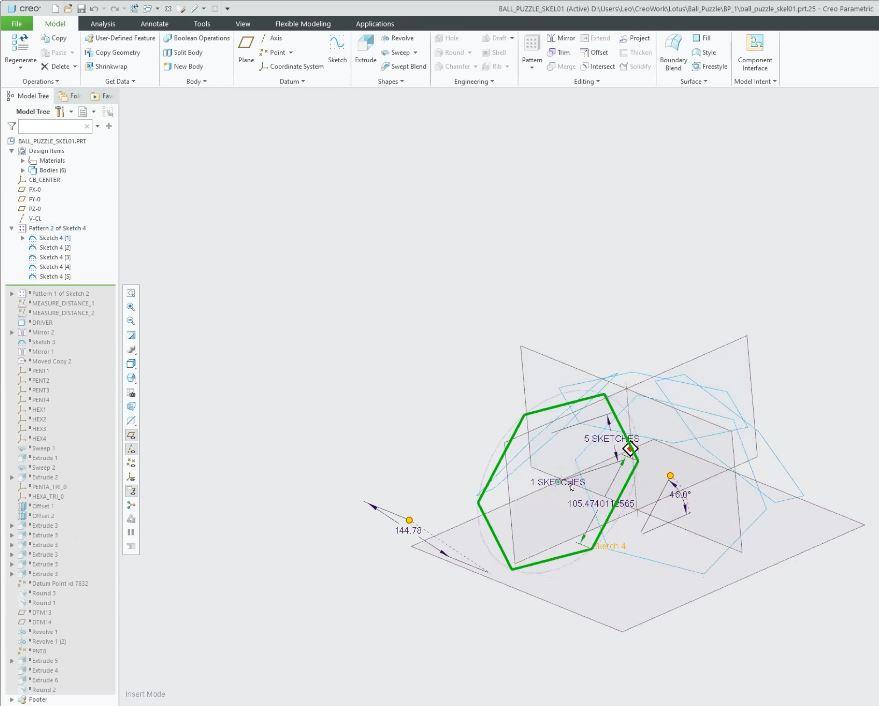Toggle plane display in the graphics toolbar

(131, 436)
